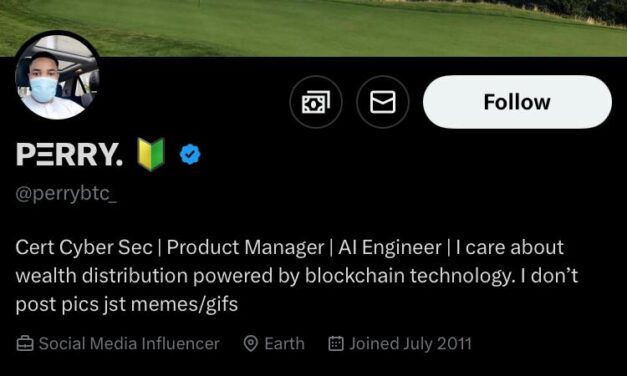
Task: Click the green-yellow beginner emoji
Action: (151, 154)
